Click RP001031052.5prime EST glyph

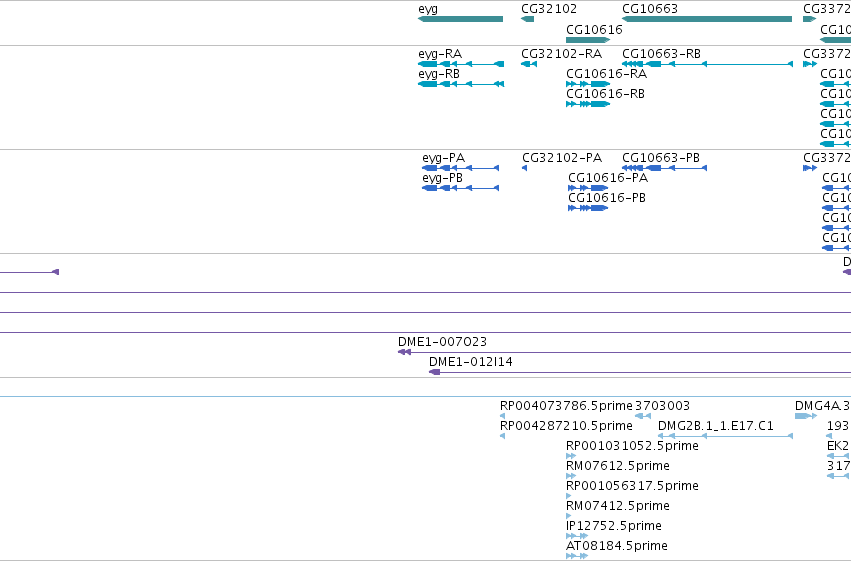570,456
